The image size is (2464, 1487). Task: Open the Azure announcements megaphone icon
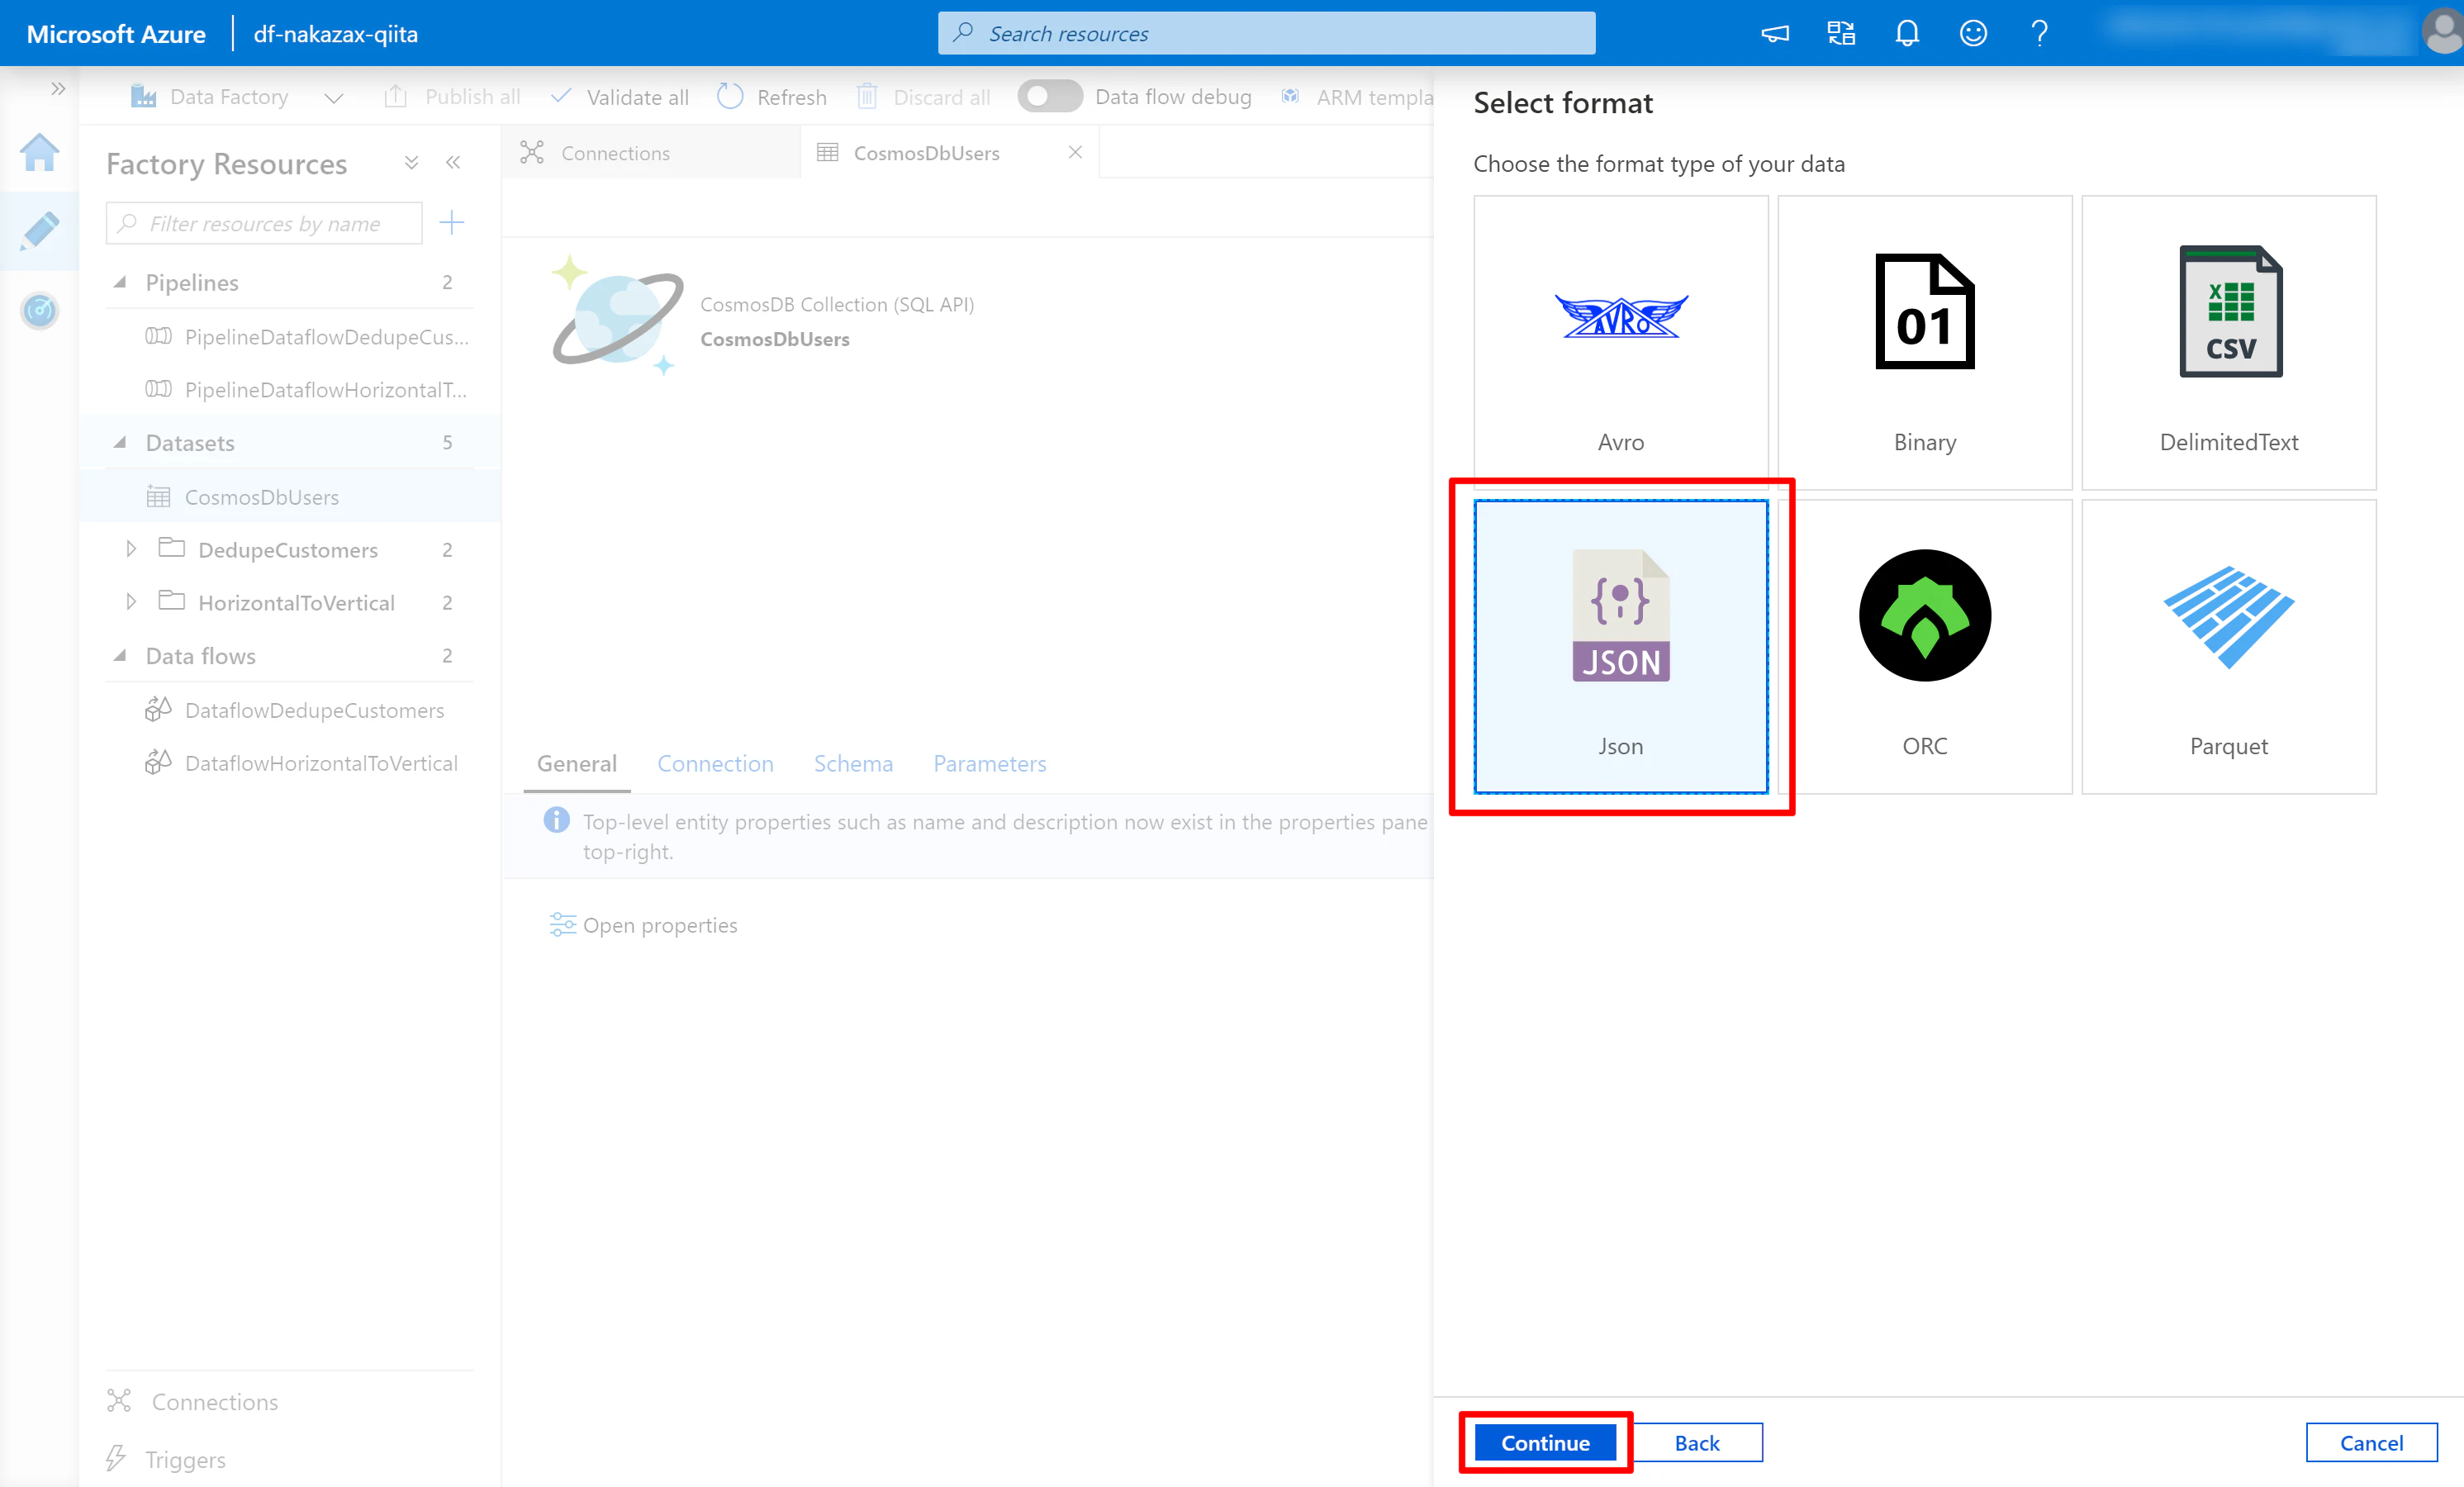[x=1775, y=33]
